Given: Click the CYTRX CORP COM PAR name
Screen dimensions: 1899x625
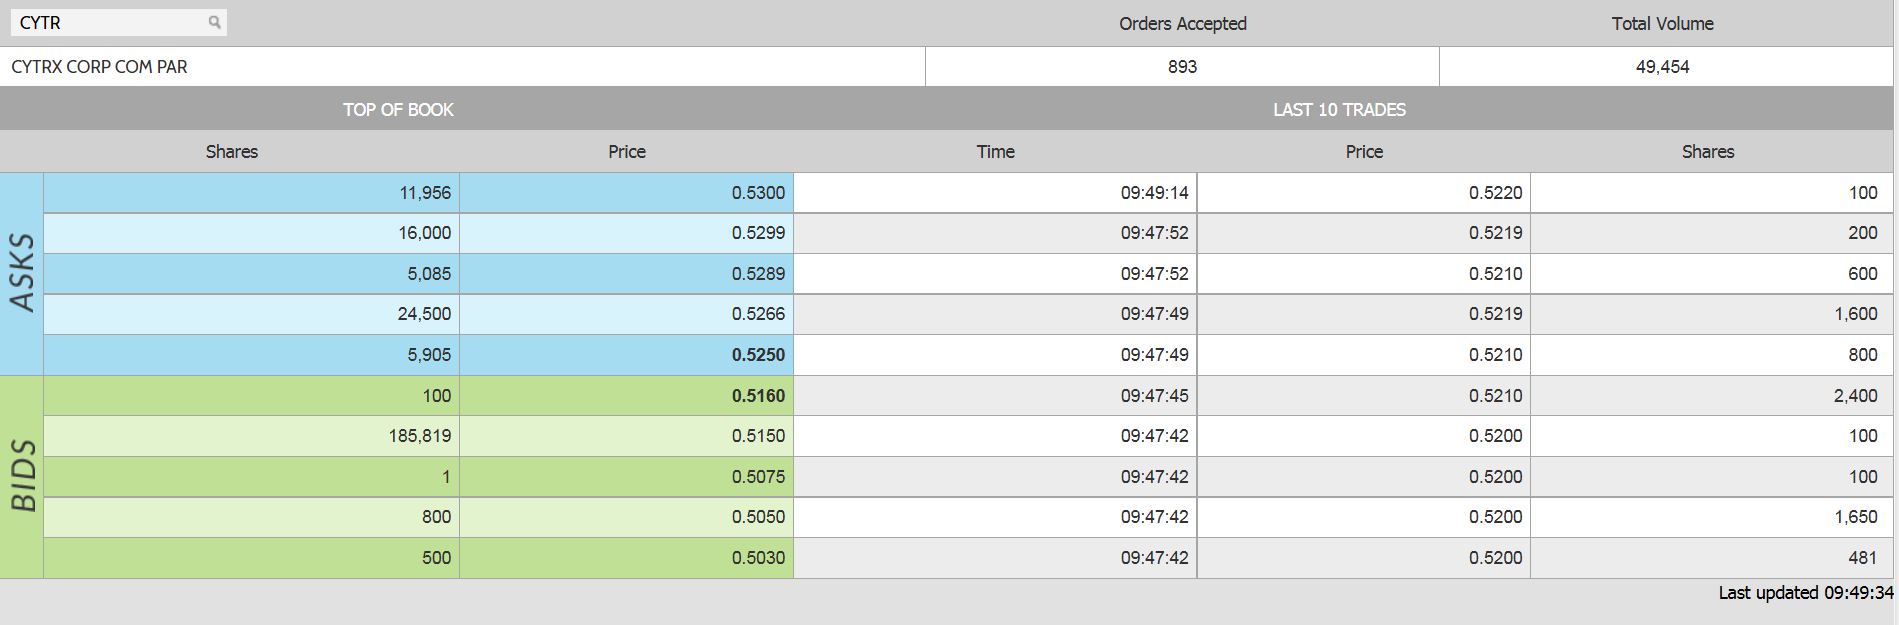Looking at the screenshot, I should [99, 67].
